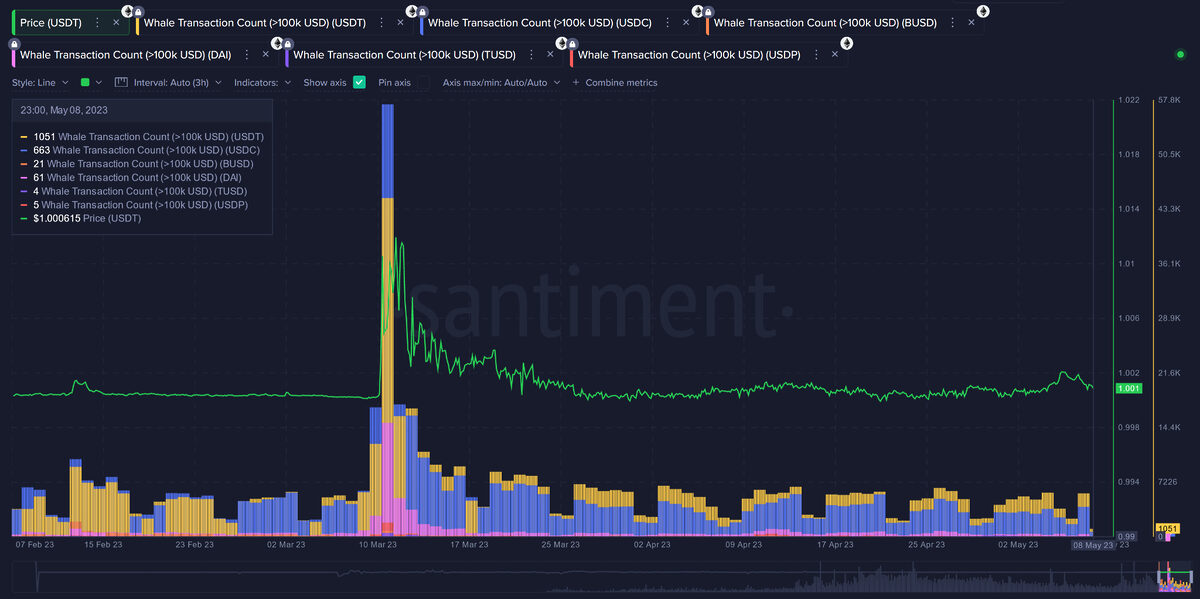Click lock icon on Whale Transaction Count (USDT)
The width and height of the screenshot is (1200, 599).
coord(139,11)
